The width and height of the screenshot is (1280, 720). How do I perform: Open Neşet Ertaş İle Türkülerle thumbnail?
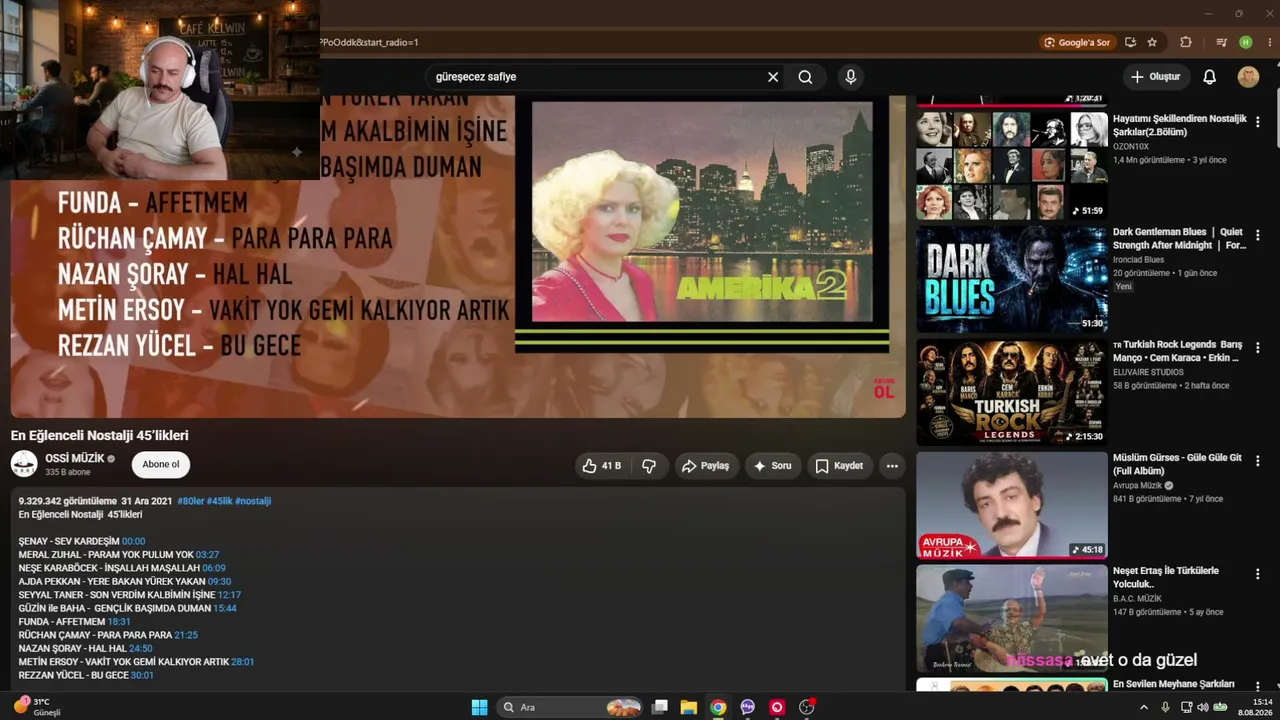pos(1012,618)
